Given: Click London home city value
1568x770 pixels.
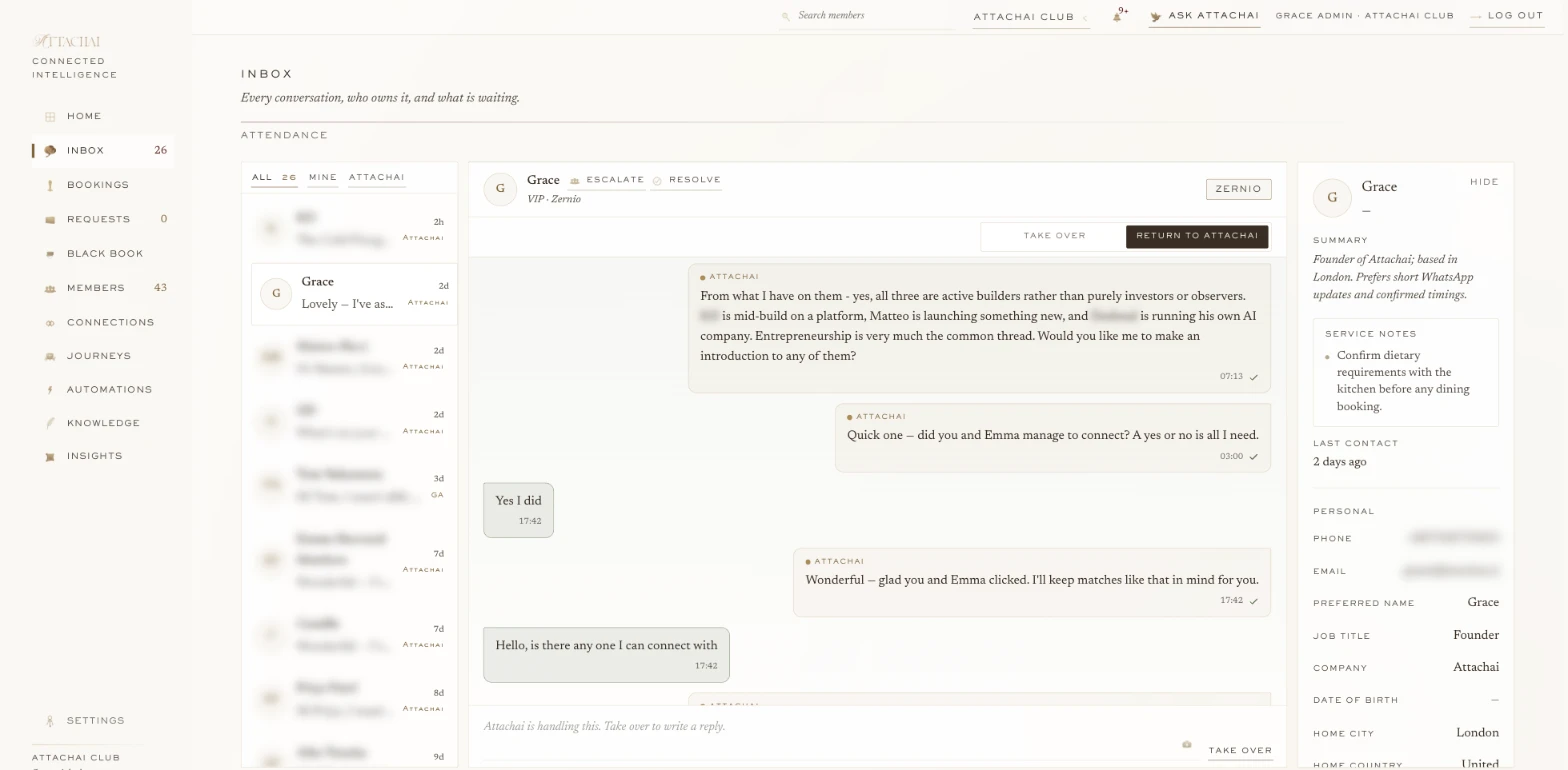Looking at the screenshot, I should click(x=1477, y=733).
